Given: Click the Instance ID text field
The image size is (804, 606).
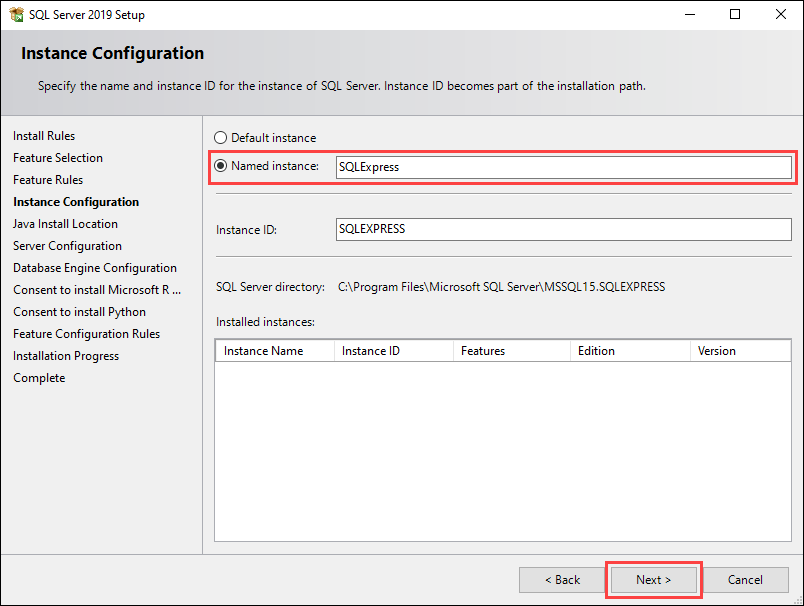Looking at the screenshot, I should coord(563,229).
